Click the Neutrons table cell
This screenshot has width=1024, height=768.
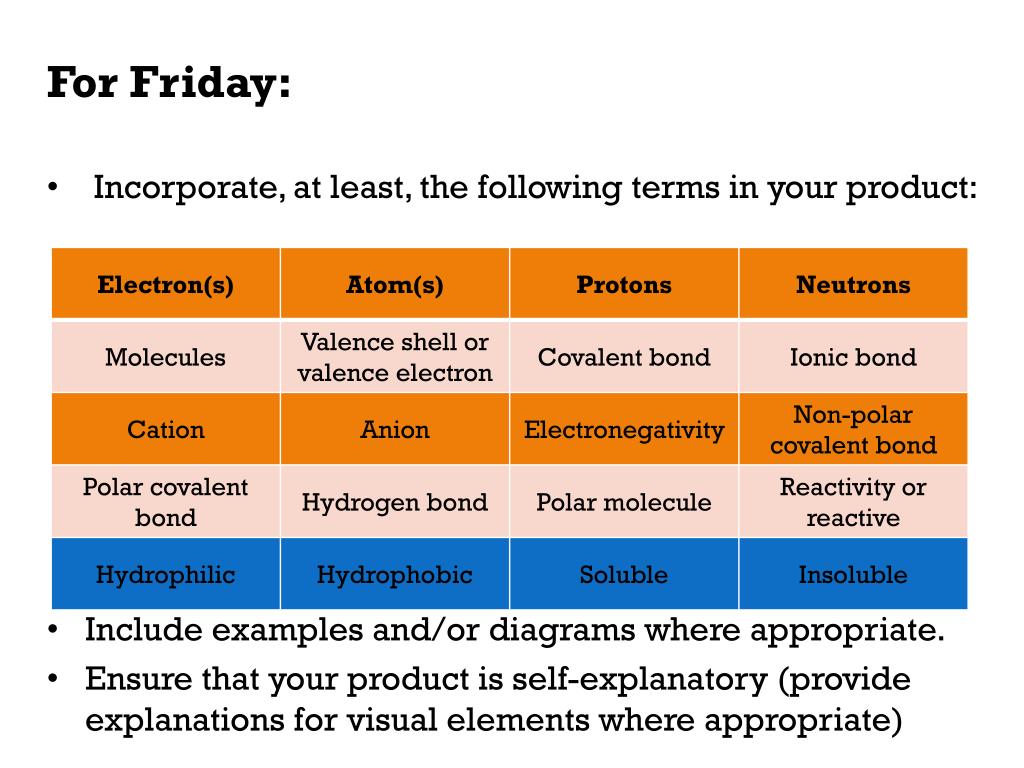[x=854, y=284]
